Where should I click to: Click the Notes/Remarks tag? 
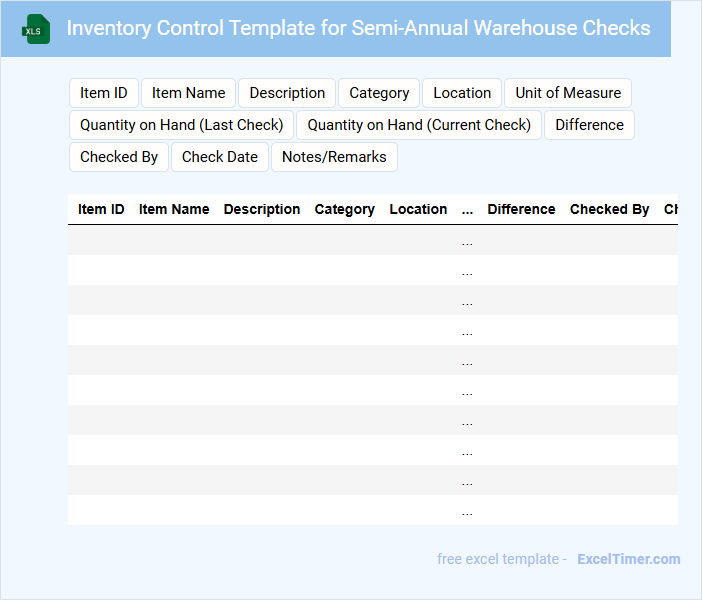[334, 157]
